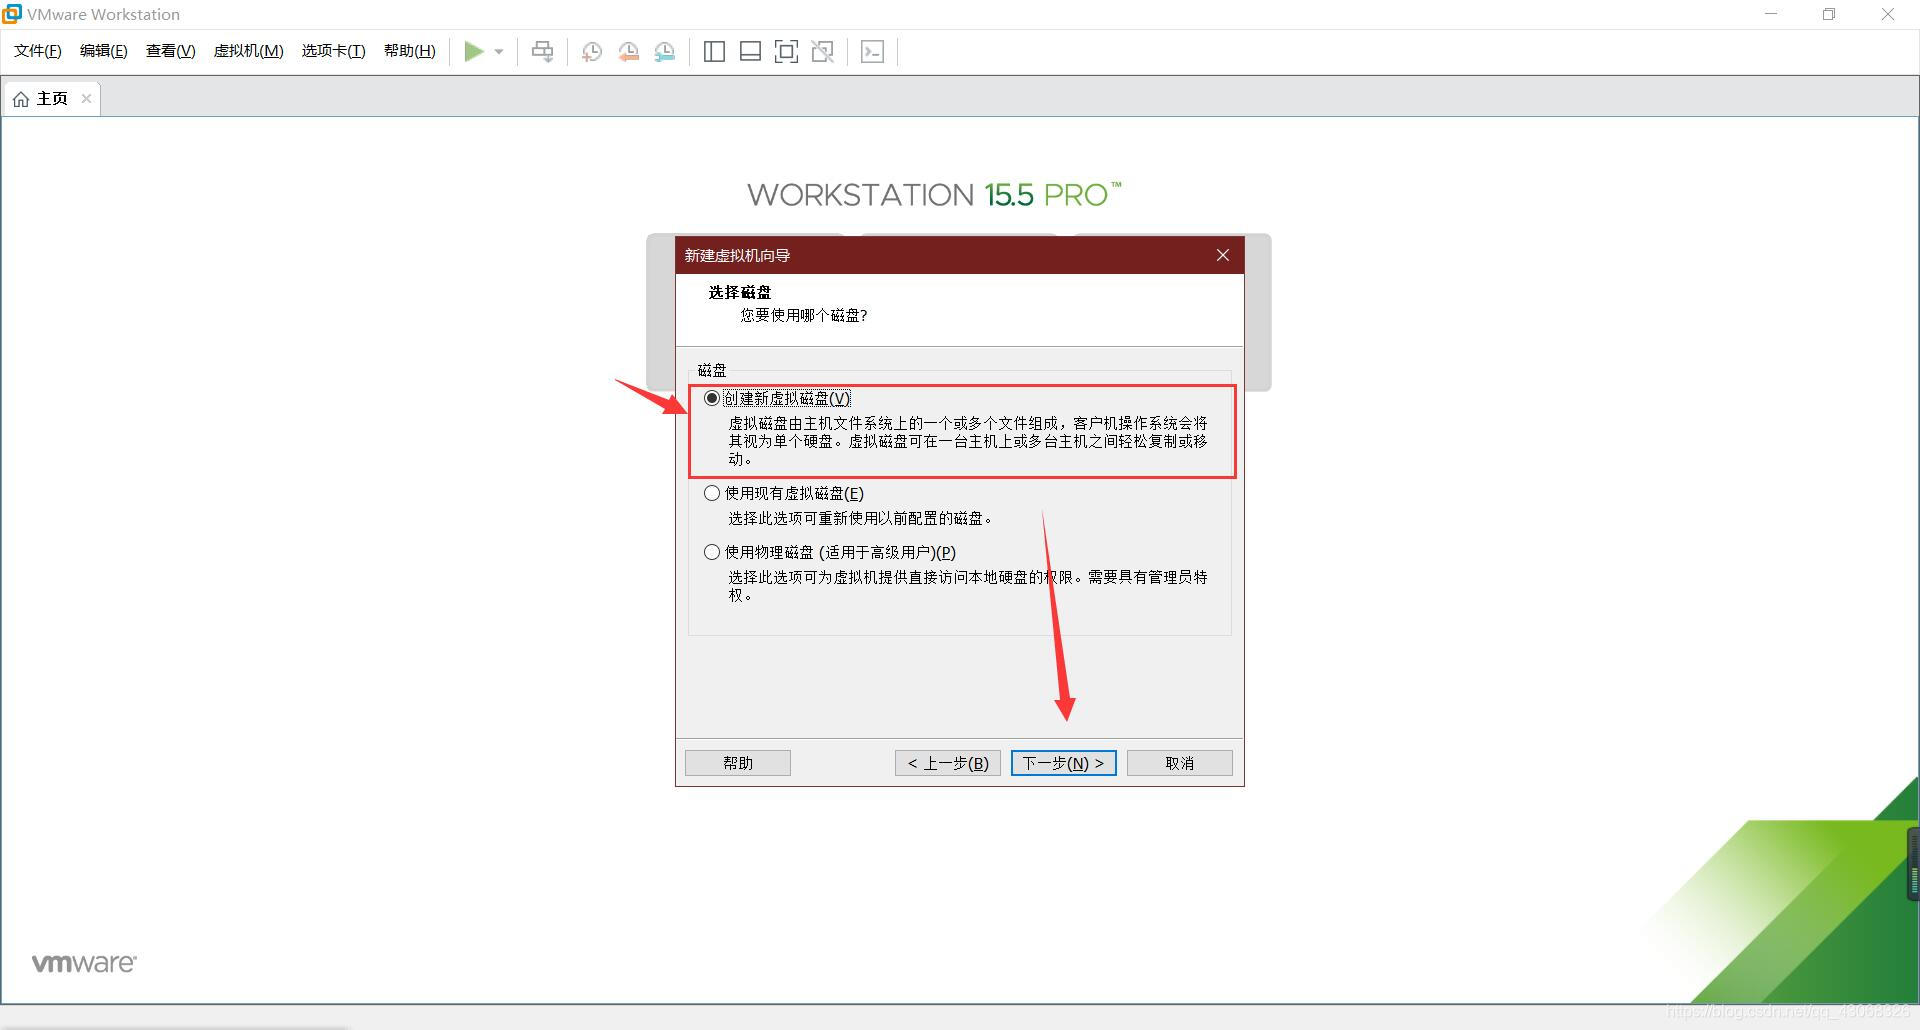Select 使用现有虚拟磁盘(E) radio button
This screenshot has height=1030, width=1920.
712,493
